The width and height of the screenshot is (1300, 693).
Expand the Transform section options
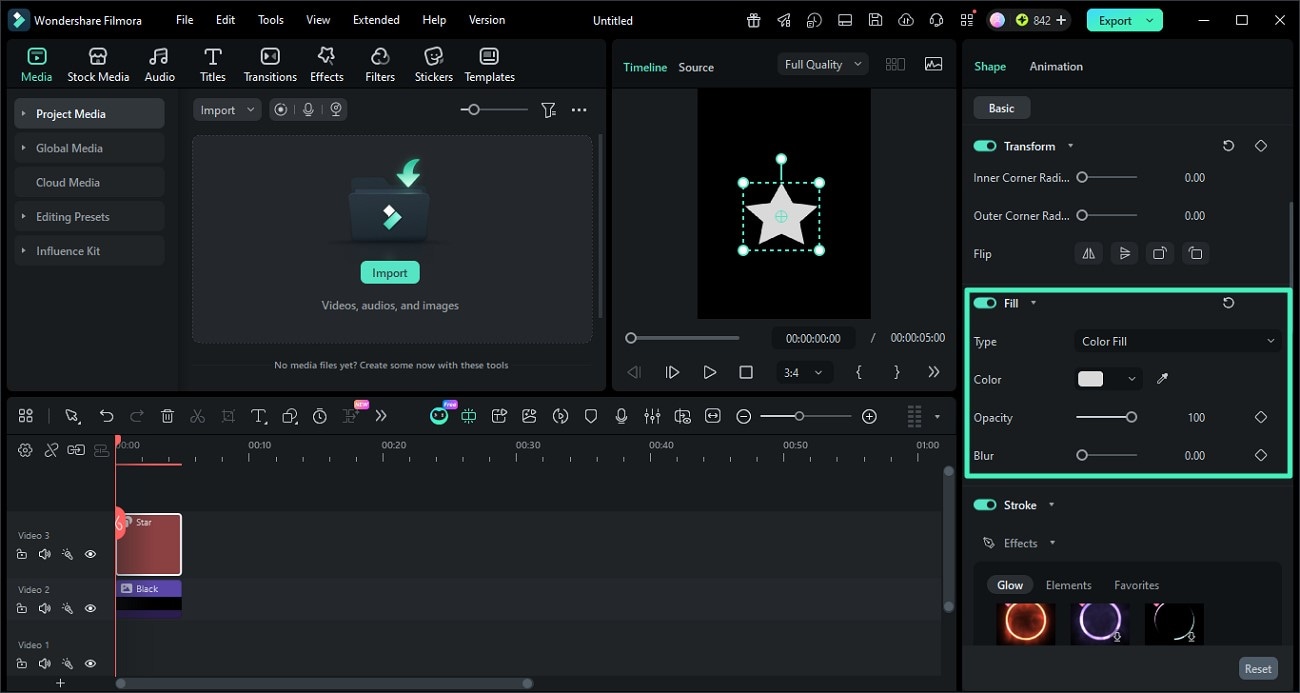pyautogui.click(x=1070, y=146)
